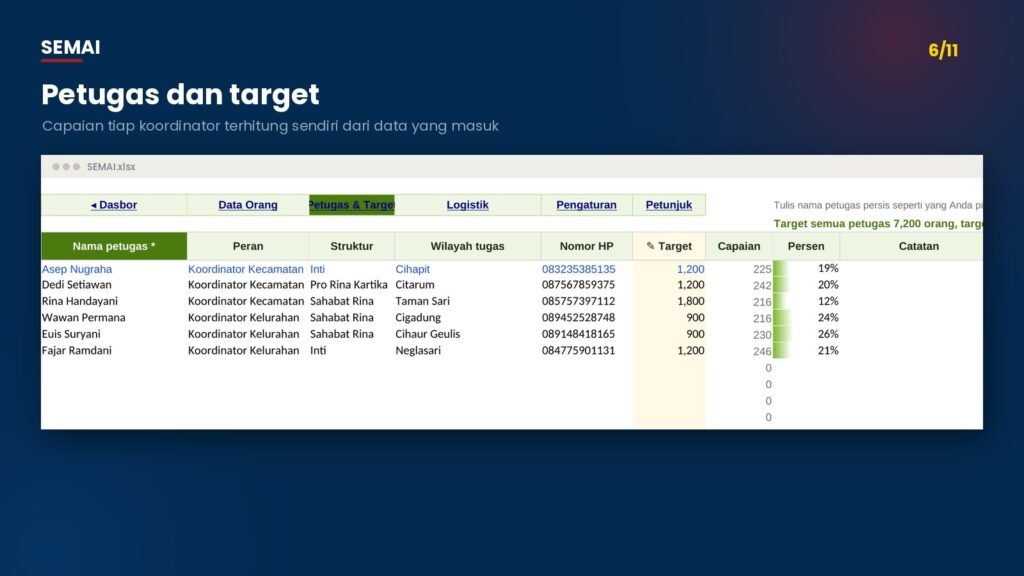The height and width of the screenshot is (576, 1024).
Task: Go to the Data Orang tab
Action: pyautogui.click(x=248, y=205)
